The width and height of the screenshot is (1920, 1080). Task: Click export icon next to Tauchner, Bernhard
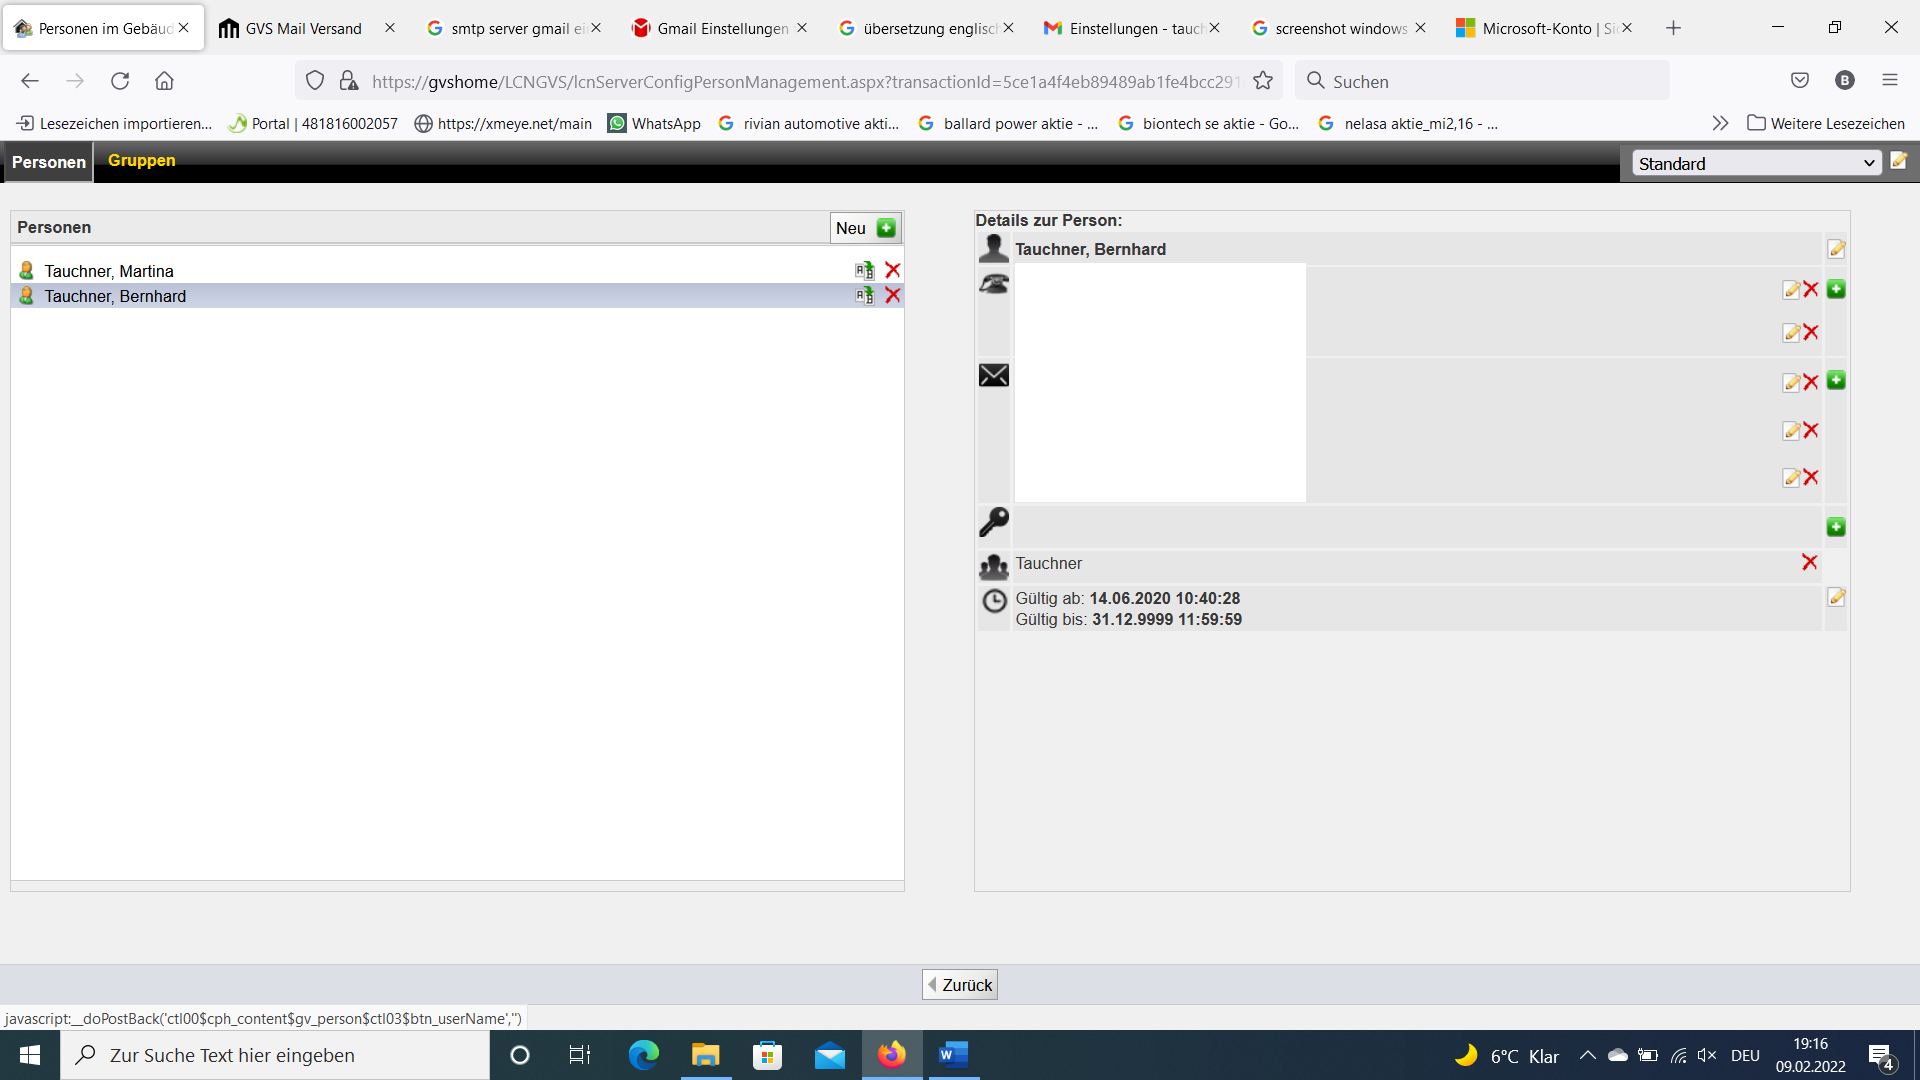coord(864,296)
